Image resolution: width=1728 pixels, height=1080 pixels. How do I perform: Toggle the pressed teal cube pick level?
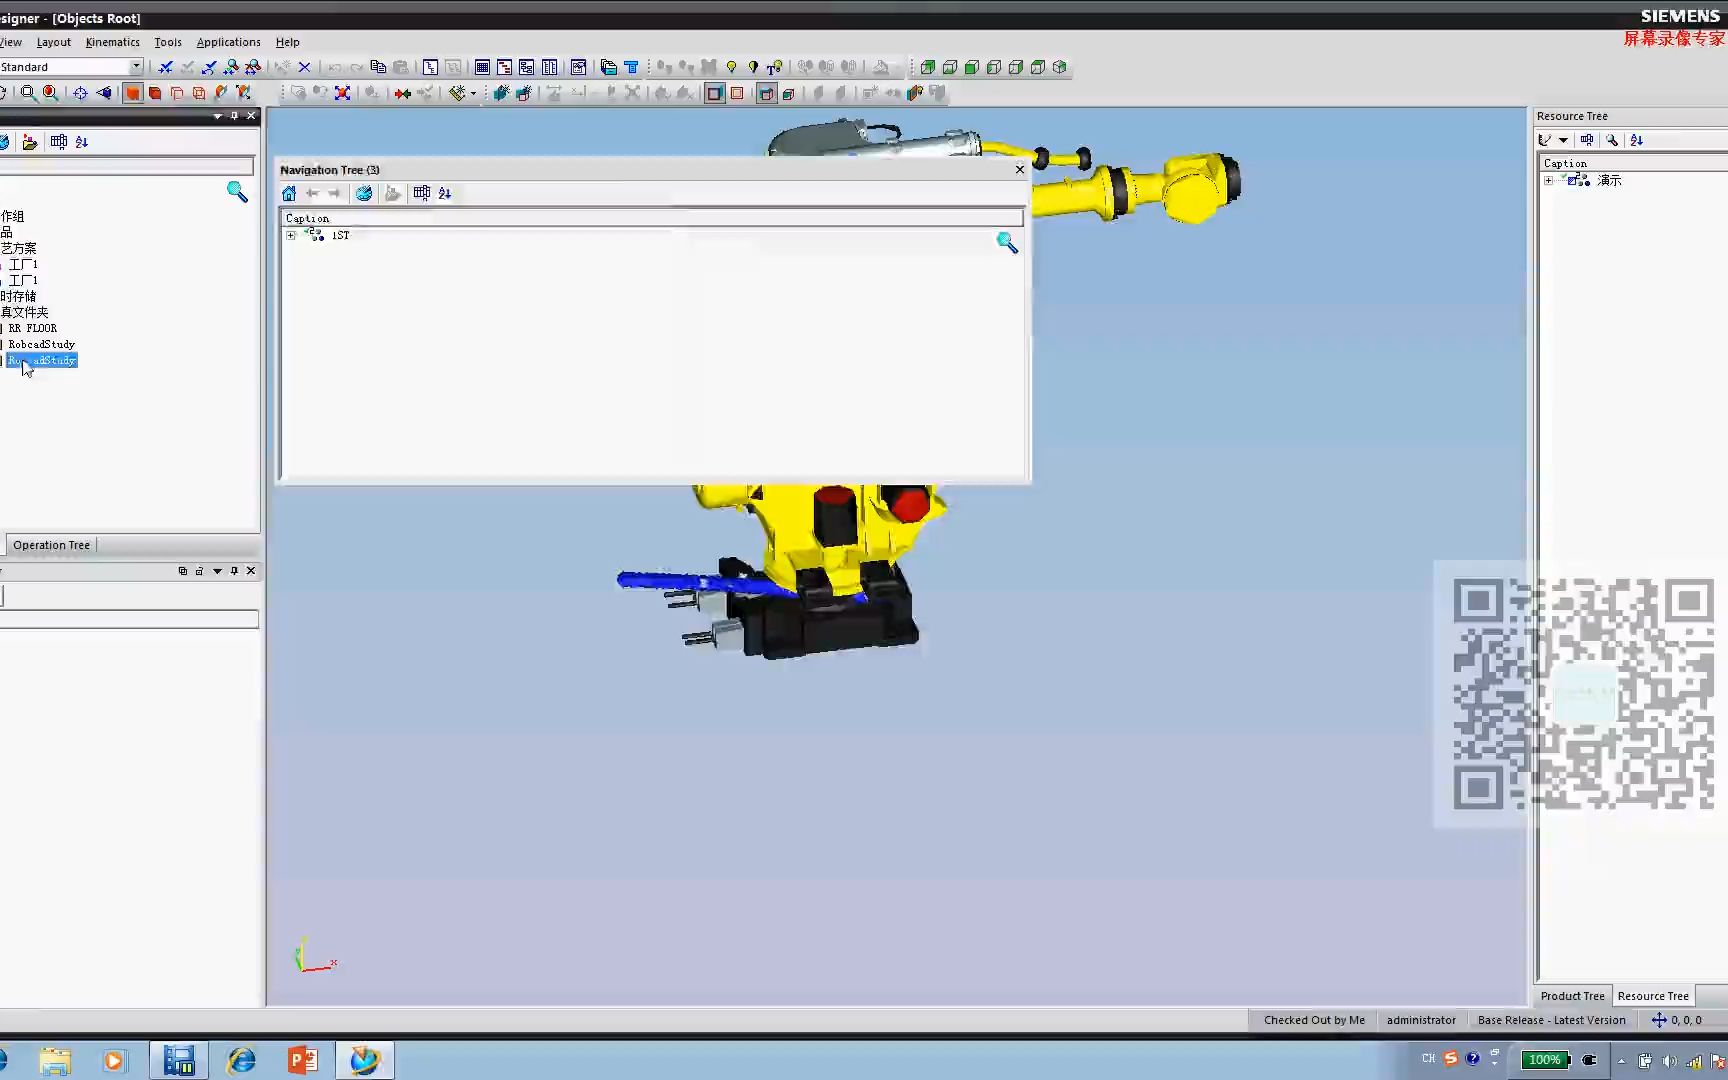[x=767, y=93]
